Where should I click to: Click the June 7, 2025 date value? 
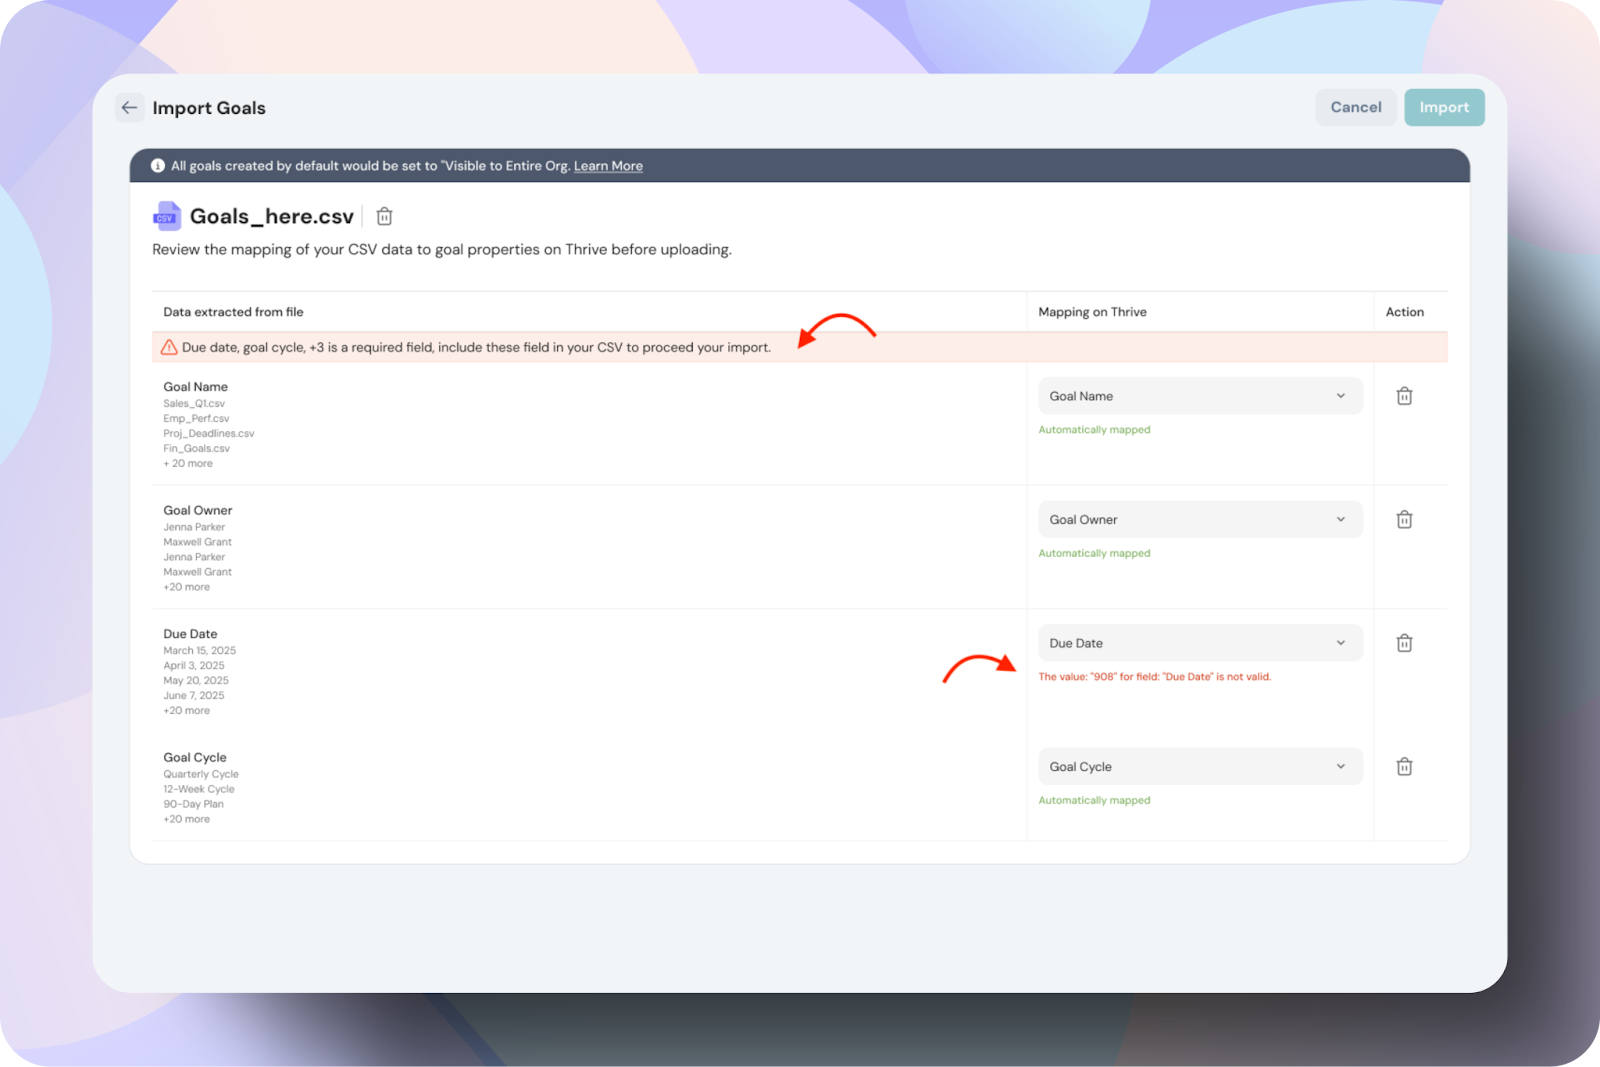194,696
